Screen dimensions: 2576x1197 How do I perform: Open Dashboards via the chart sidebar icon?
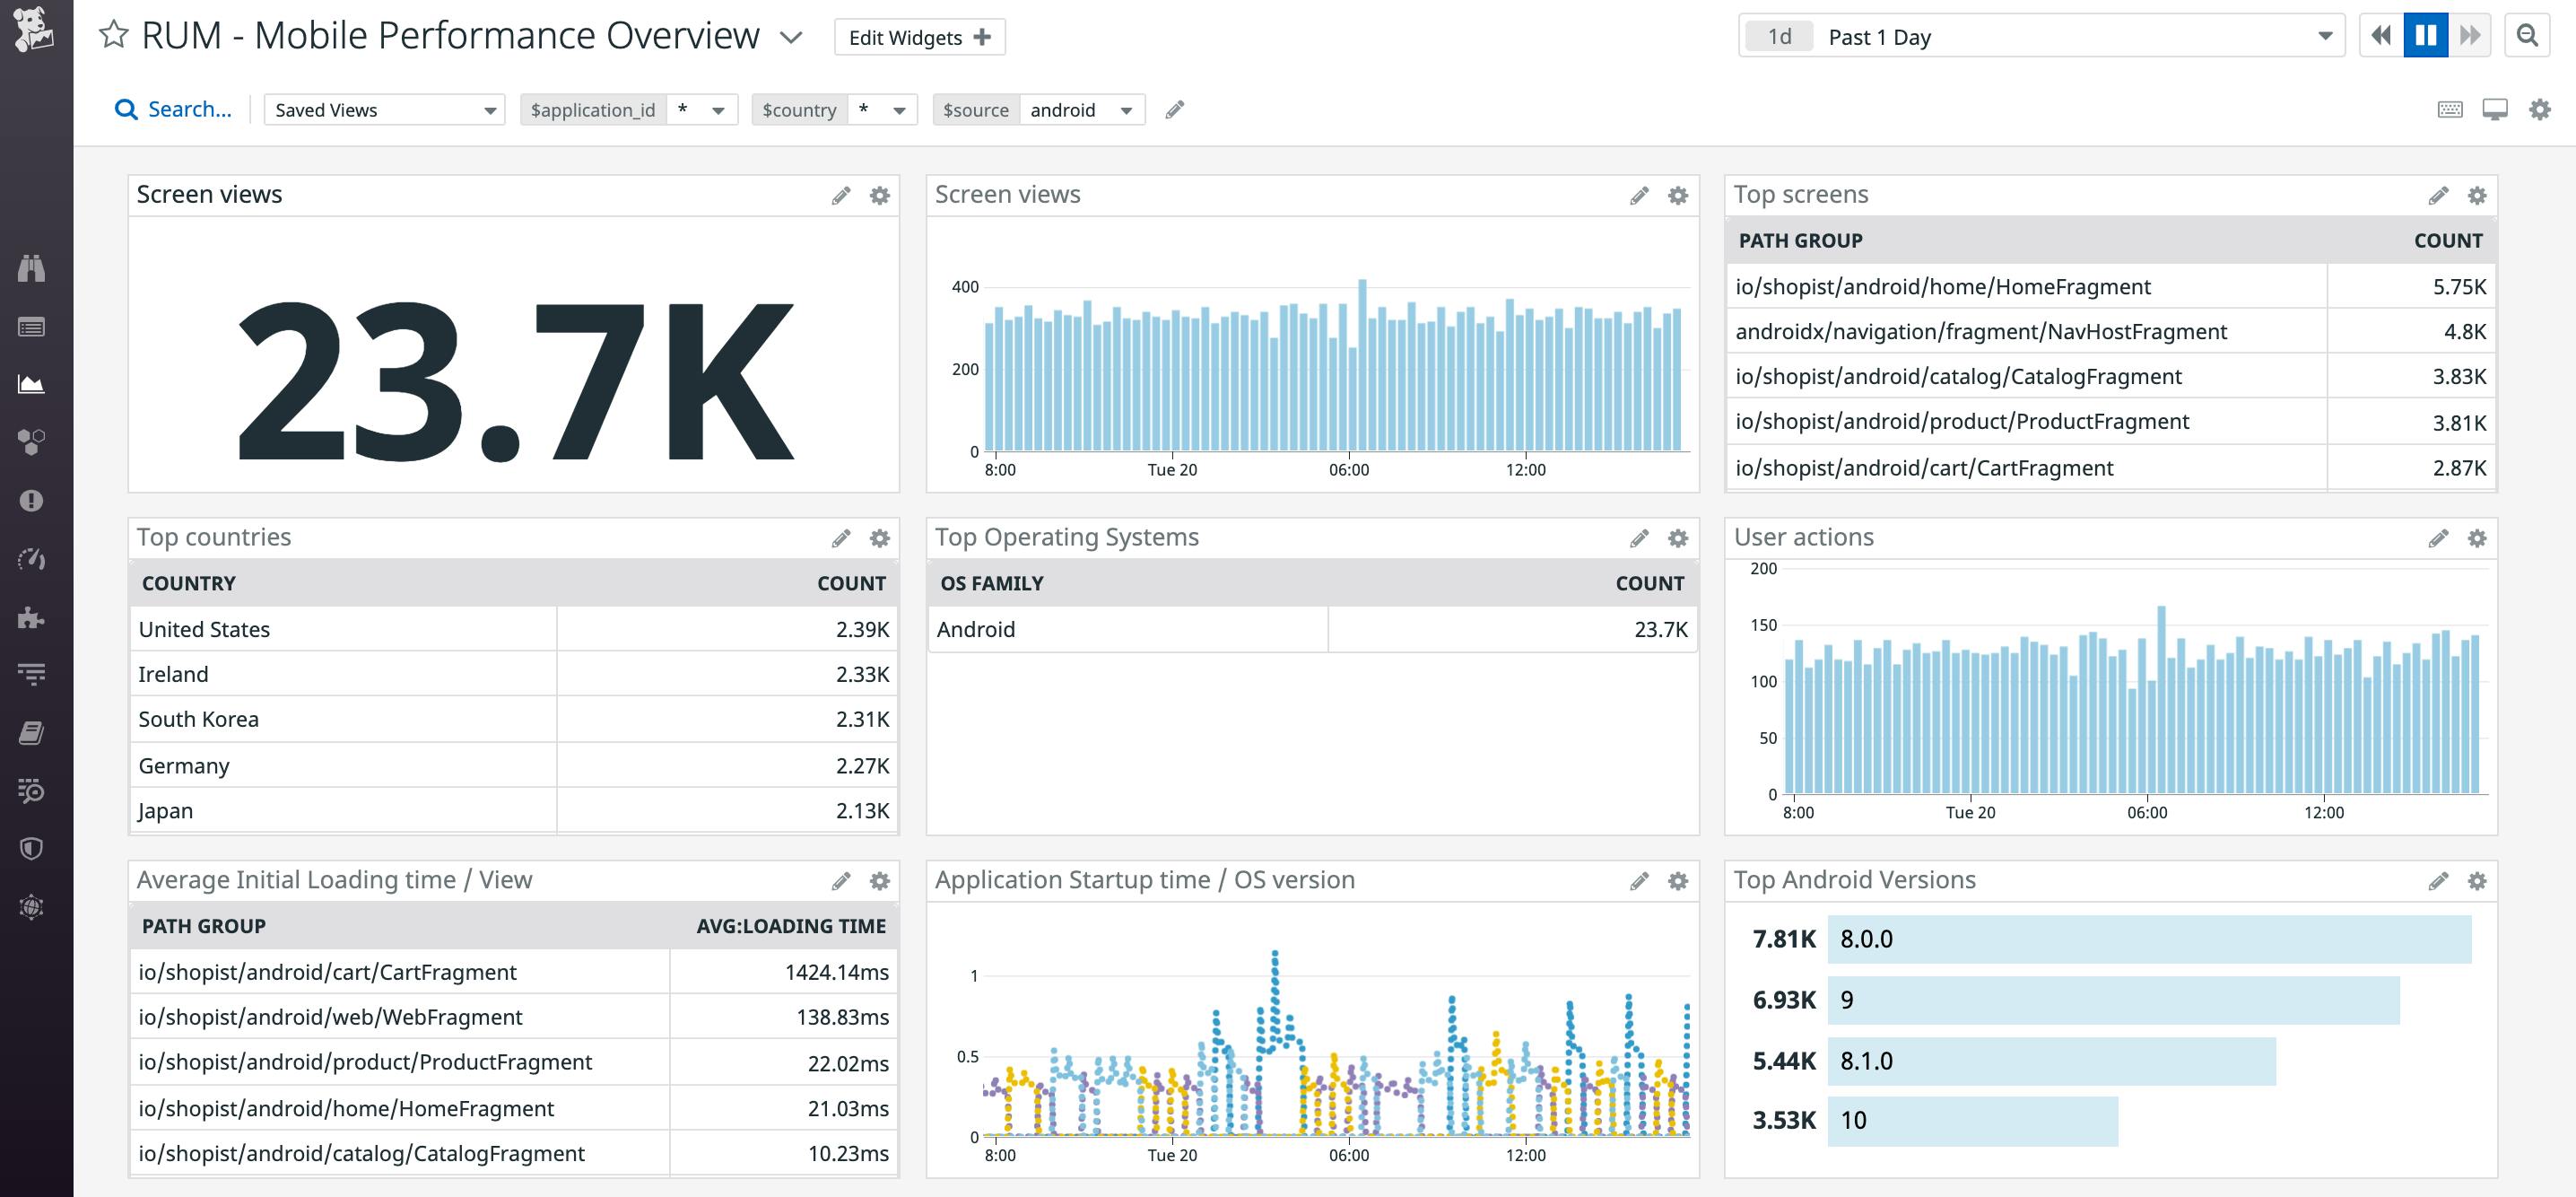(33, 383)
